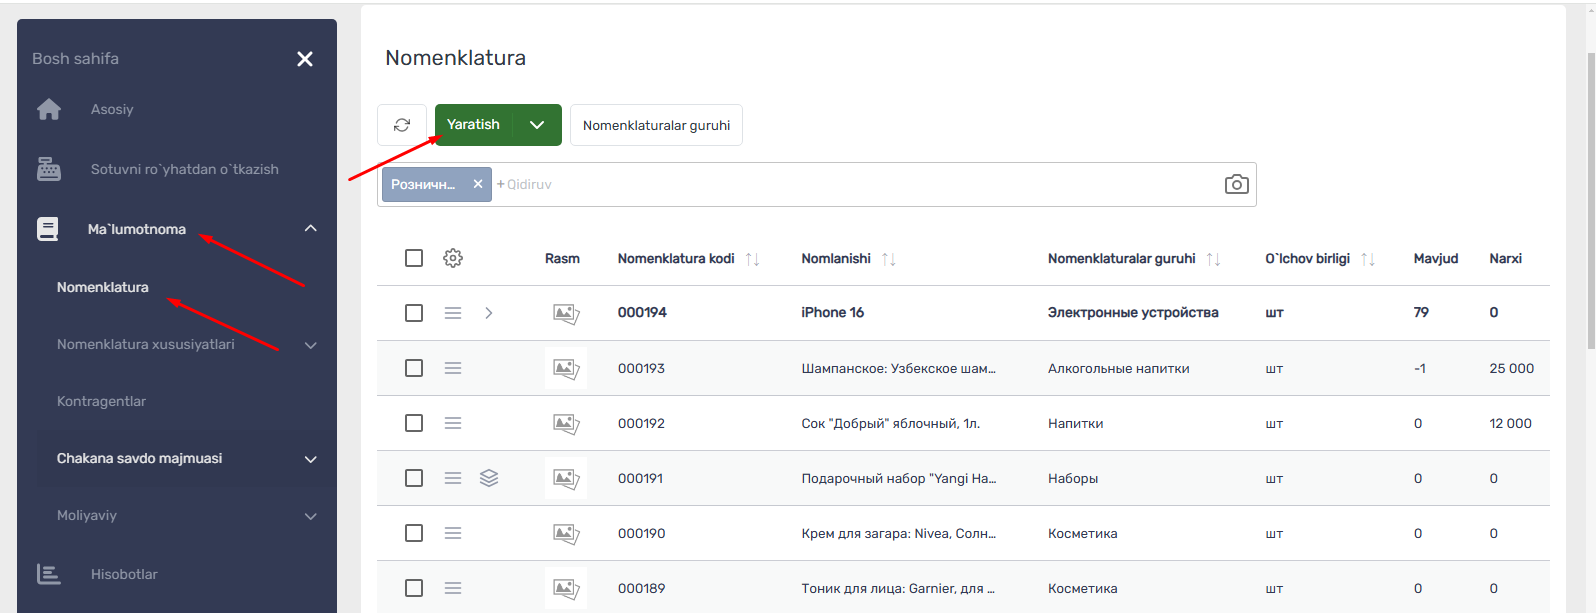This screenshot has height=613, width=1596.
Task: Check the 000191 row checkbox
Action: [414, 478]
